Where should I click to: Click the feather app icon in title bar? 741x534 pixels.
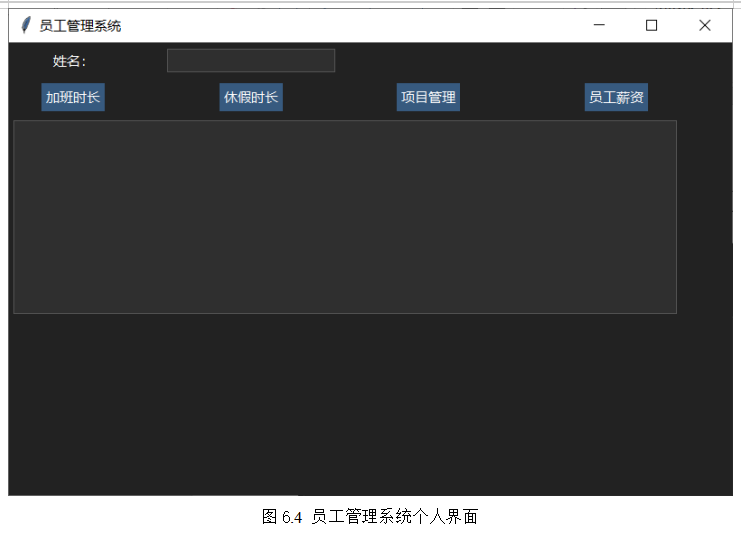pos(26,25)
